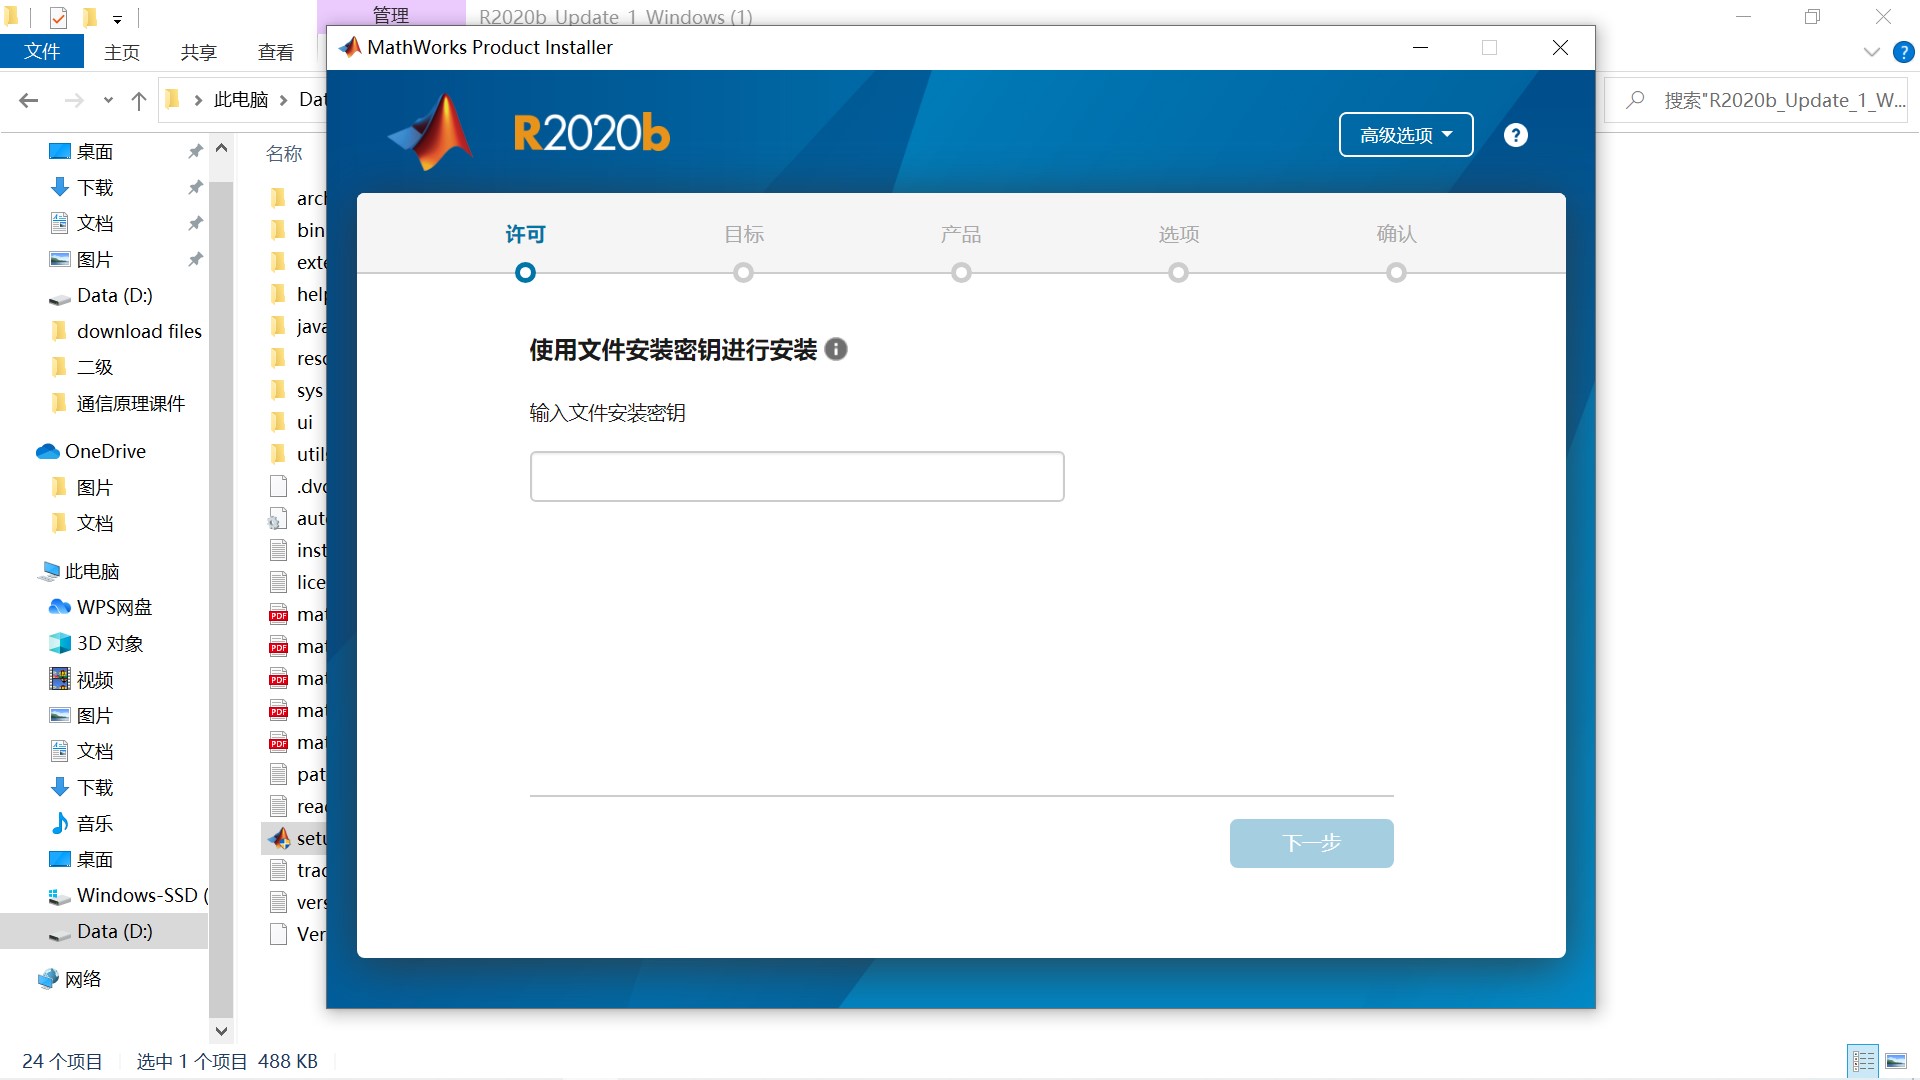
Task: Open Explorer help icon
Action: coord(1904,52)
